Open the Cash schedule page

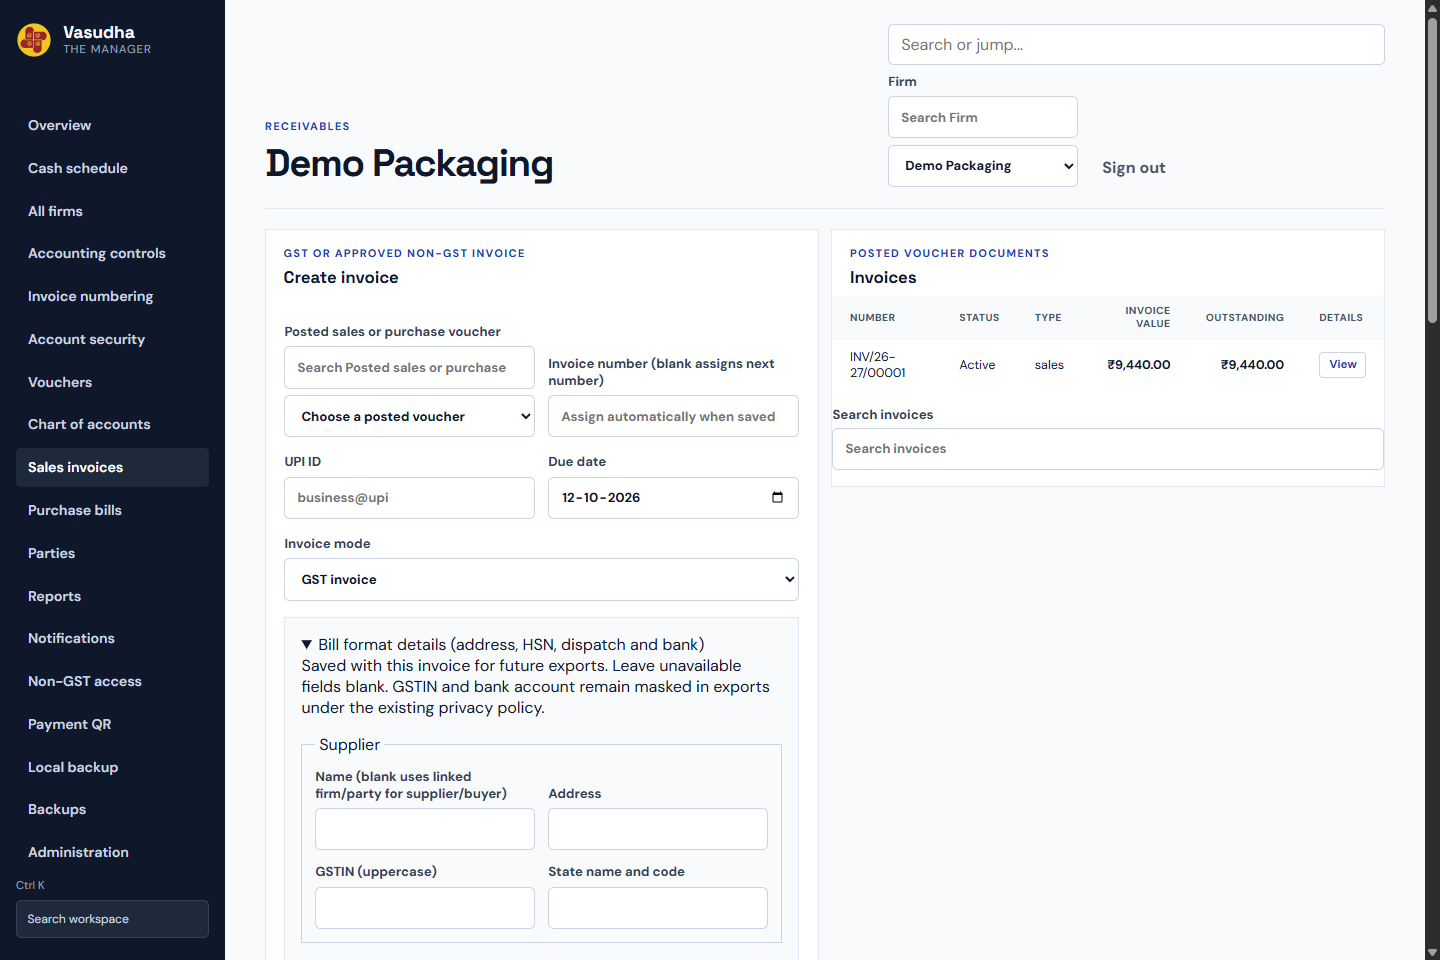pyautogui.click(x=112, y=168)
